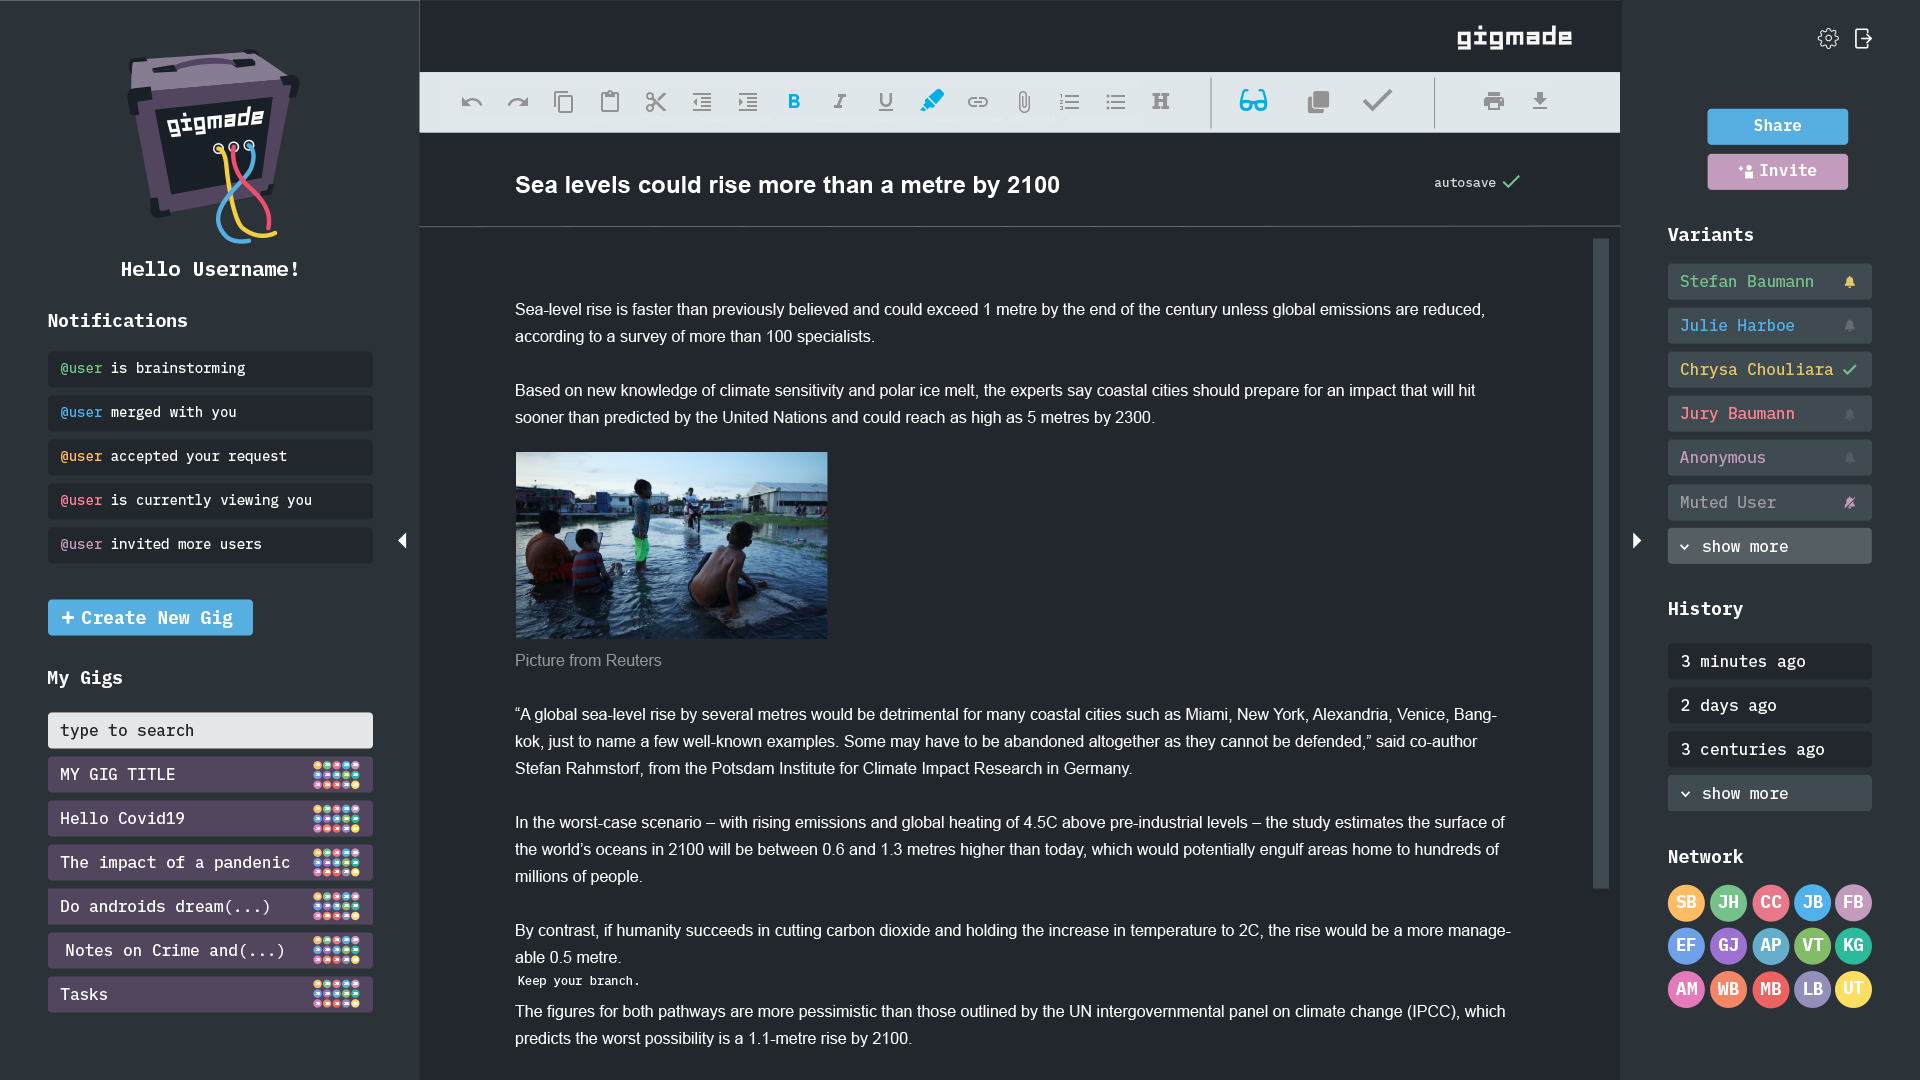The width and height of the screenshot is (1920, 1080).
Task: Open the 3 centuries ago history entry
Action: pos(1769,749)
